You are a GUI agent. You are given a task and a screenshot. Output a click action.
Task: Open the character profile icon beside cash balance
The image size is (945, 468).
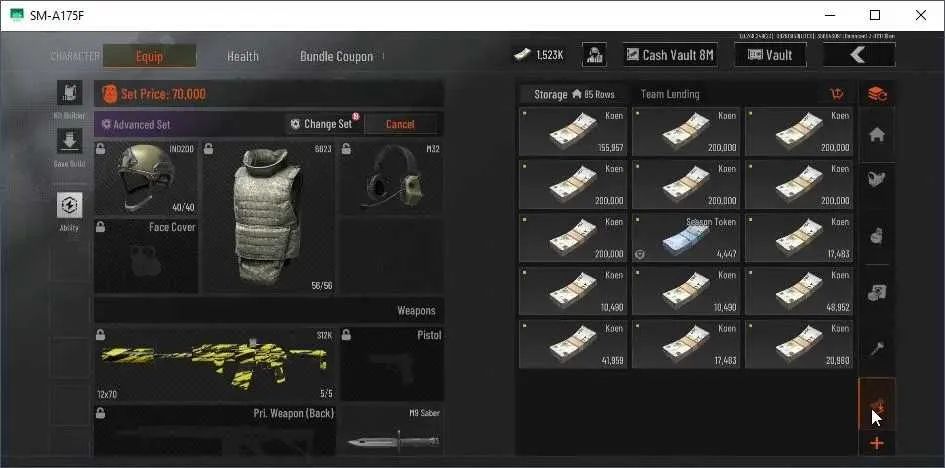[594, 55]
